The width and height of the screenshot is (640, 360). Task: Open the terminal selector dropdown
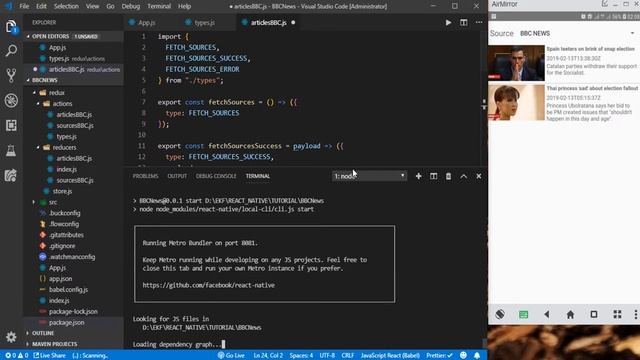pos(369,176)
